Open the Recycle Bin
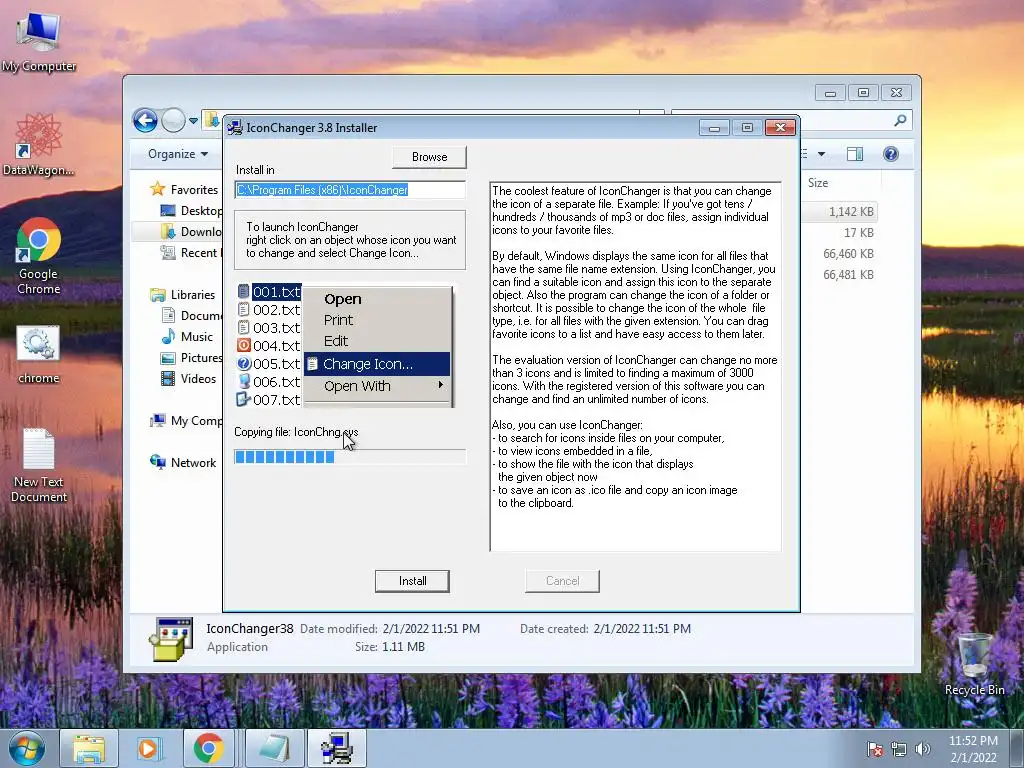Image resolution: width=1024 pixels, height=768 pixels. (x=974, y=664)
